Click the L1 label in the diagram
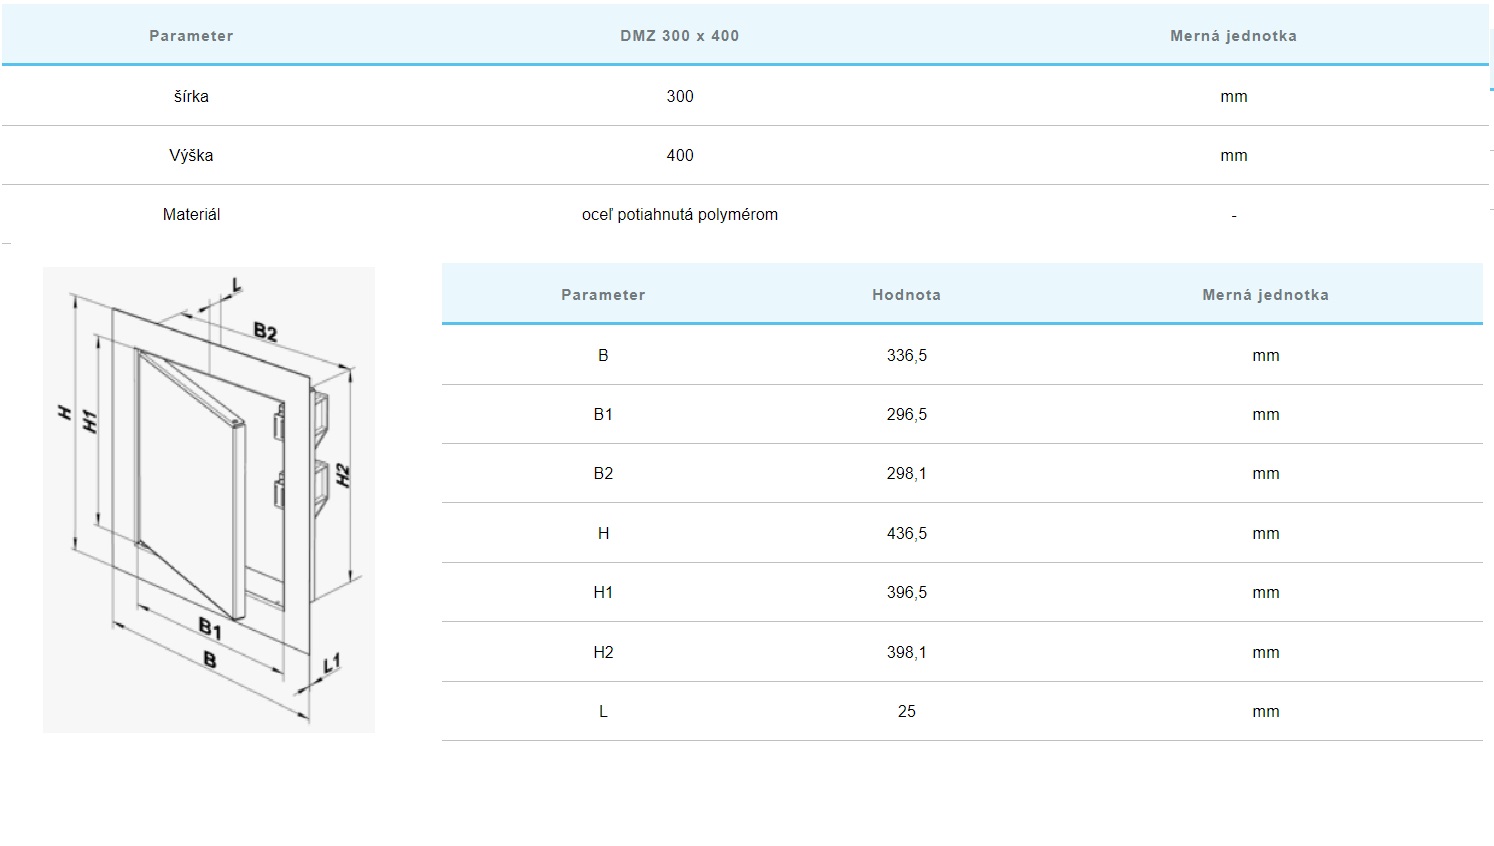 [x=332, y=662]
